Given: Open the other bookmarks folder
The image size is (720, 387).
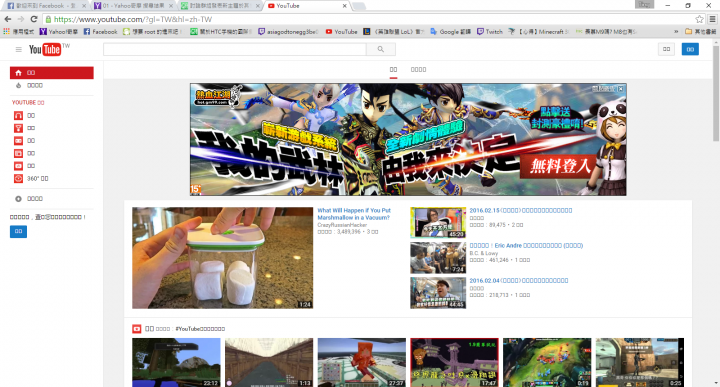Looking at the screenshot, I should click(700, 32).
